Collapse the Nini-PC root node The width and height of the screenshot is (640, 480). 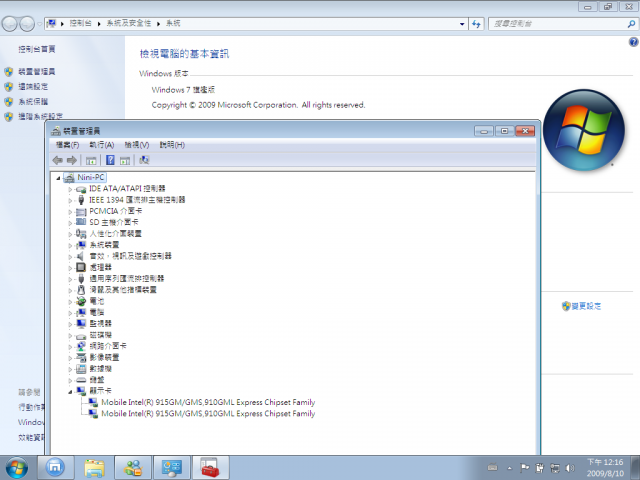pyautogui.click(x=58, y=178)
